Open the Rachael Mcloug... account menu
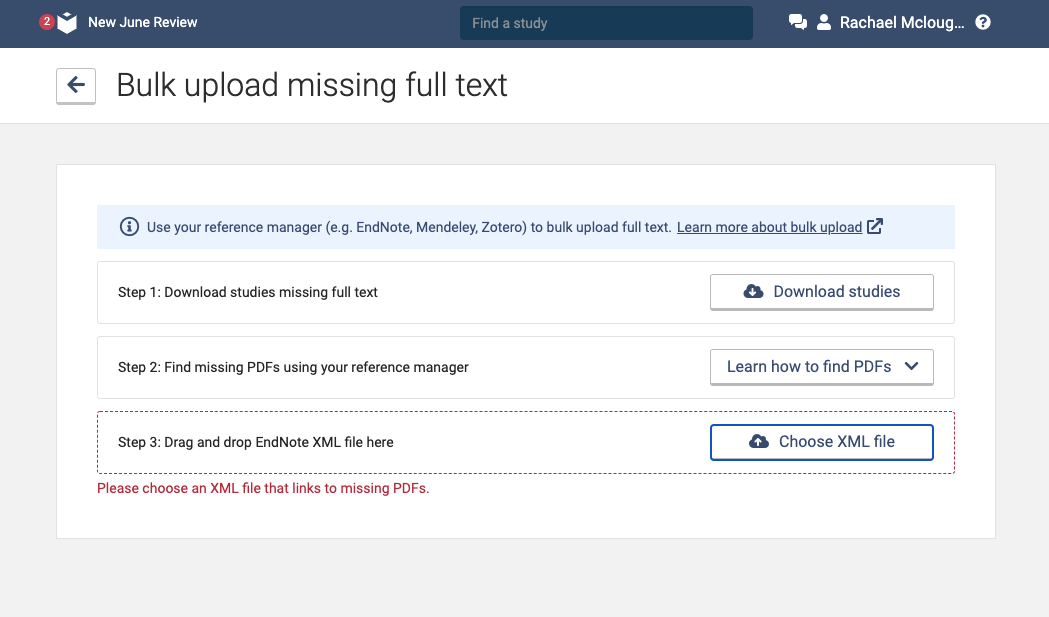Viewport: 1049px width, 617px height. pos(902,22)
